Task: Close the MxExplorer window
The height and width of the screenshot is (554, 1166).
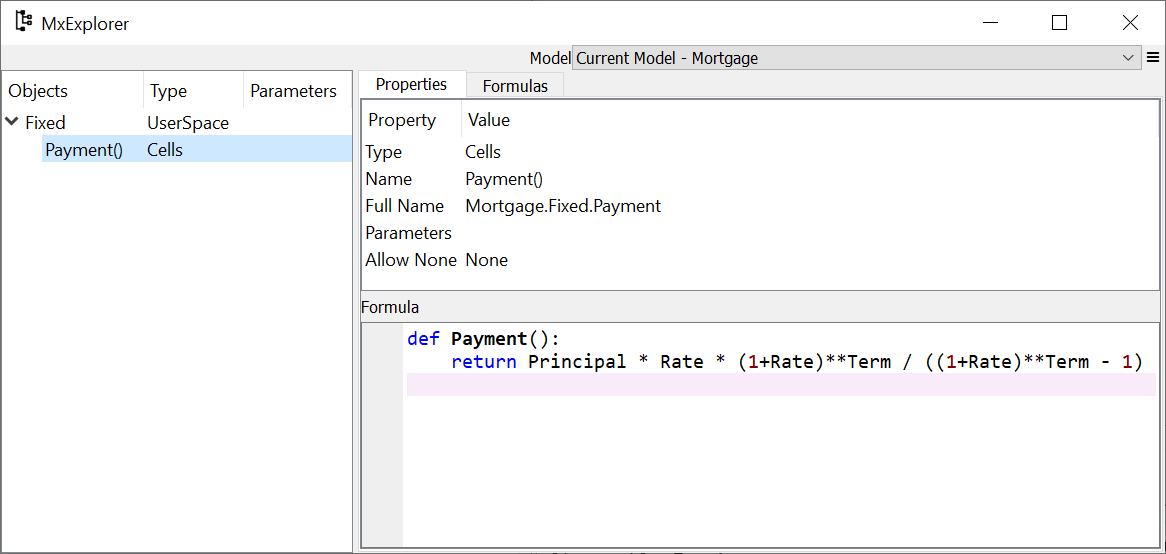Action: click(1130, 23)
